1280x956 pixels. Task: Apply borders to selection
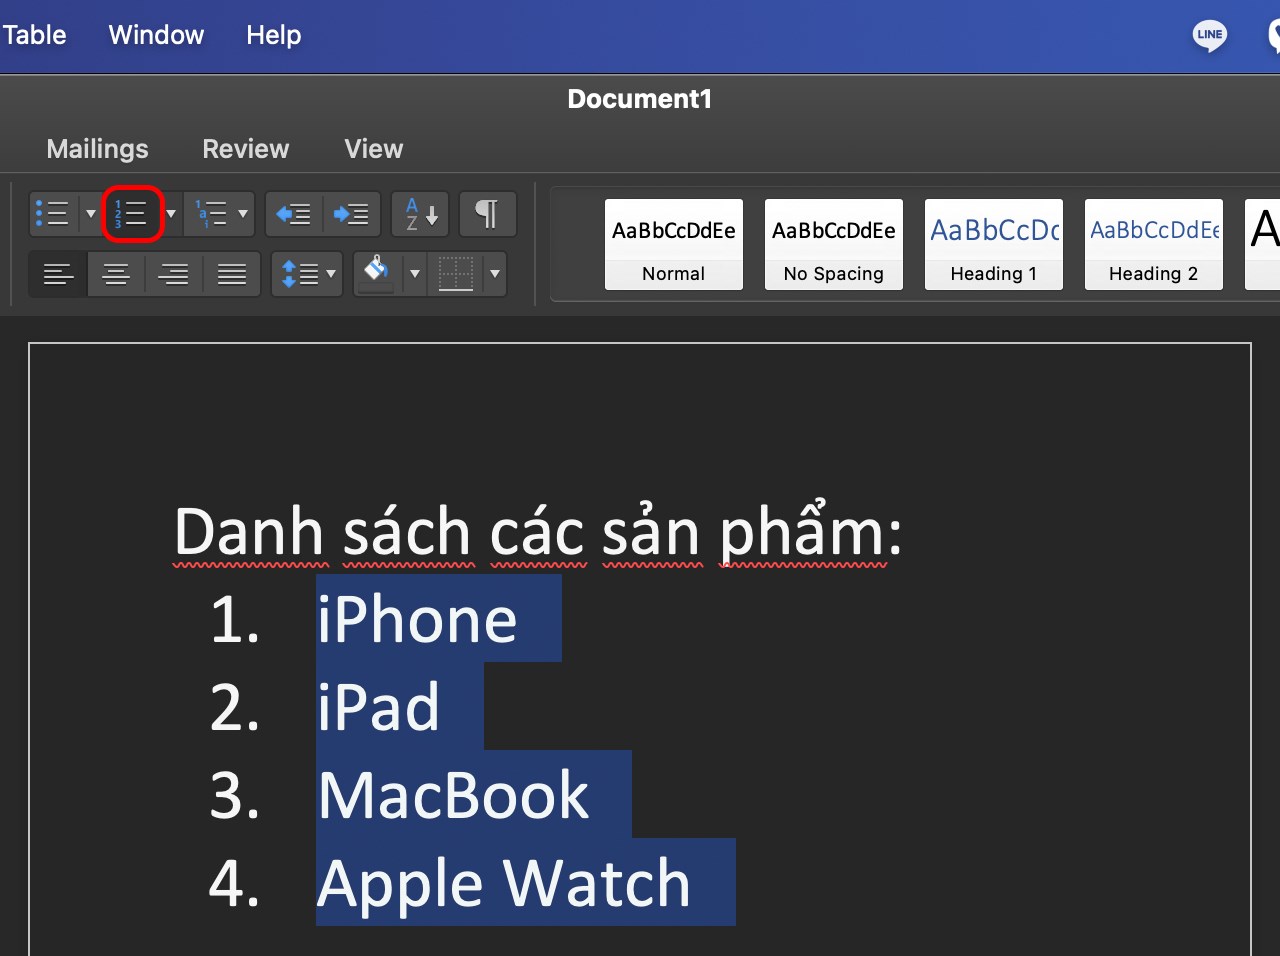coord(456,273)
